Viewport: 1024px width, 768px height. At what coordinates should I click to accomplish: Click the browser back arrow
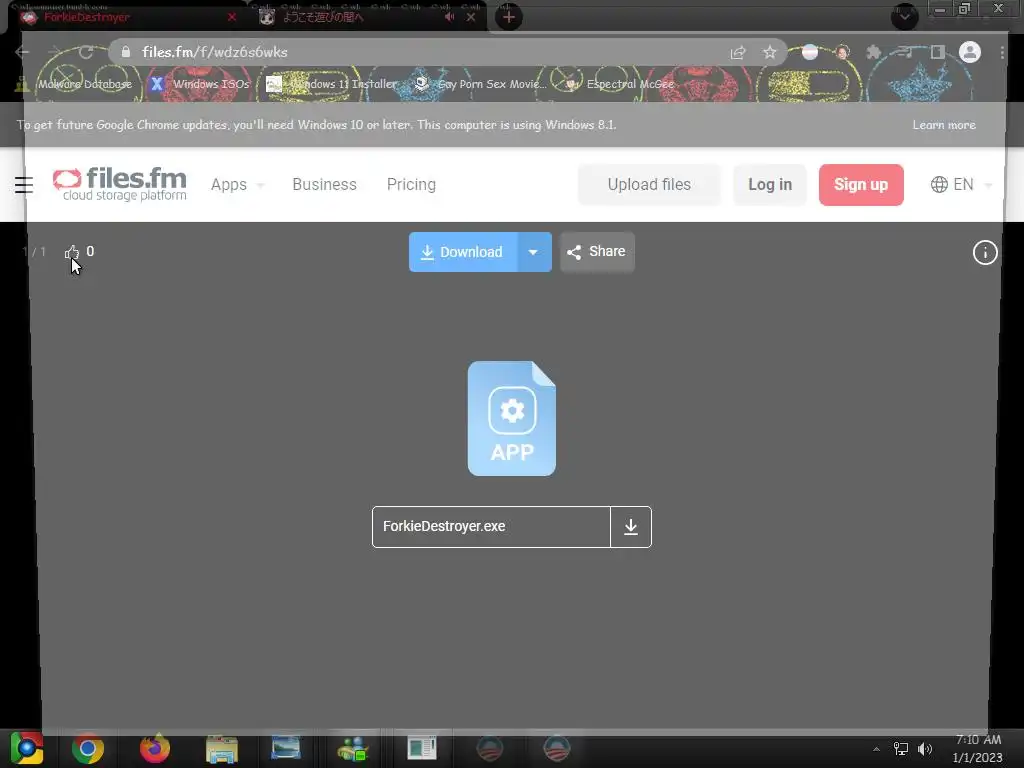point(22,52)
